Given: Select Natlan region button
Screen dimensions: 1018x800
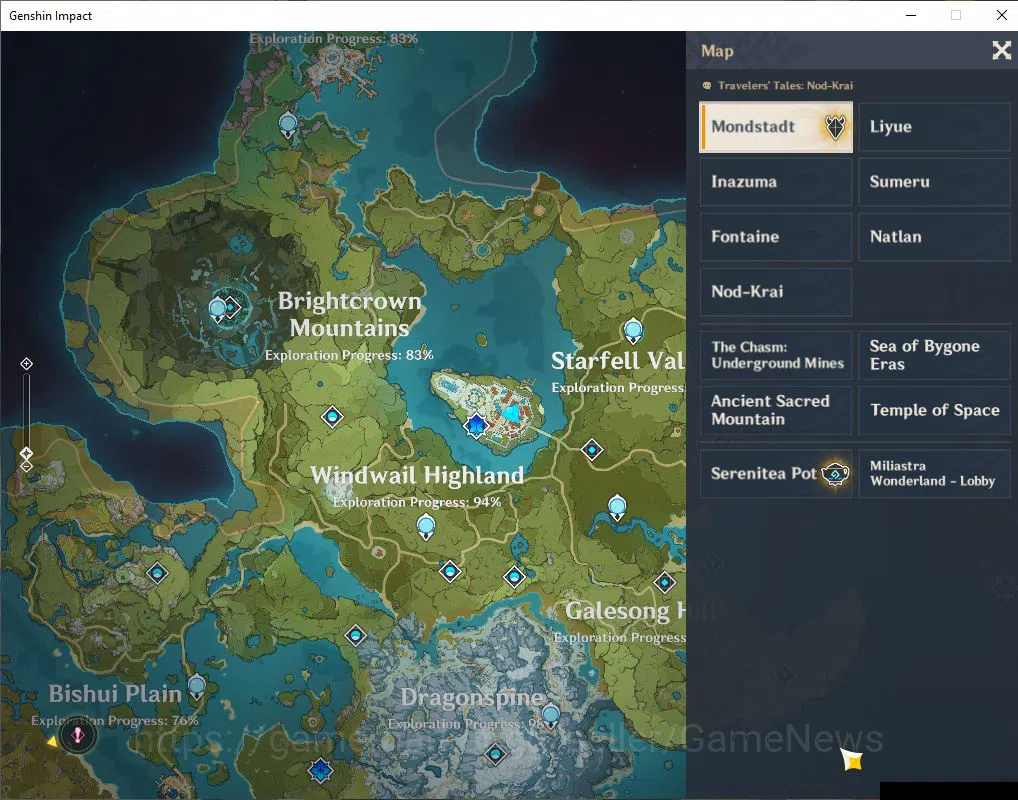Looking at the screenshot, I should (x=934, y=237).
